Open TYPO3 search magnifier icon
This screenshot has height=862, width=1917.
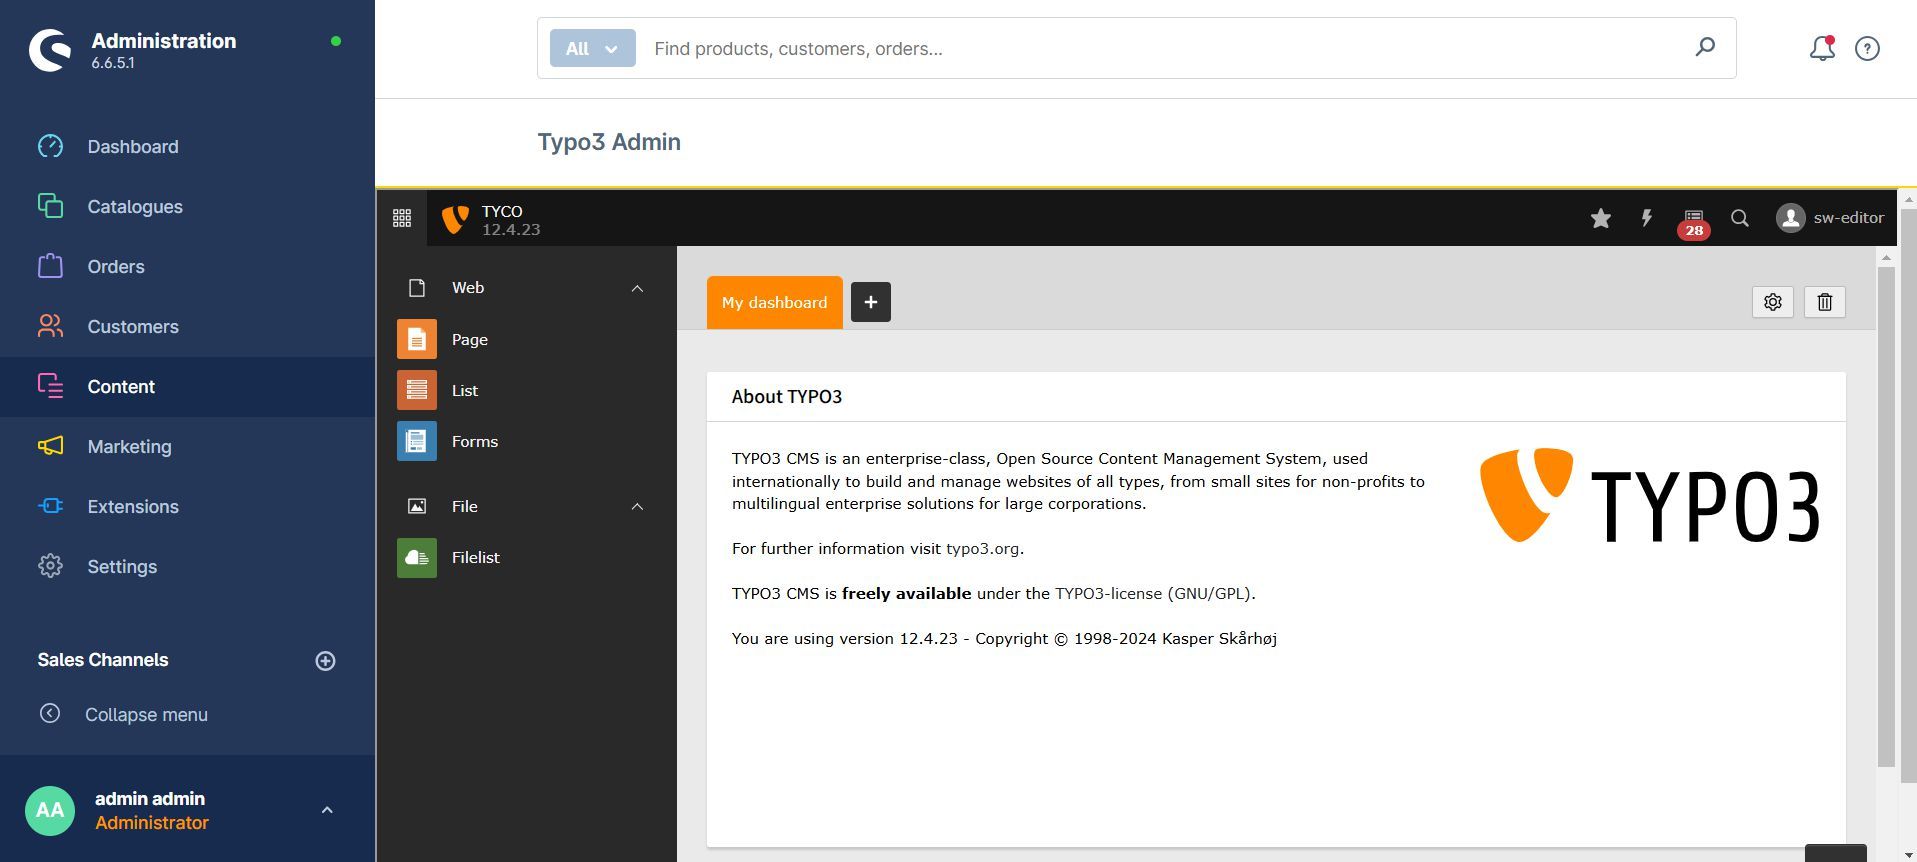(x=1740, y=218)
